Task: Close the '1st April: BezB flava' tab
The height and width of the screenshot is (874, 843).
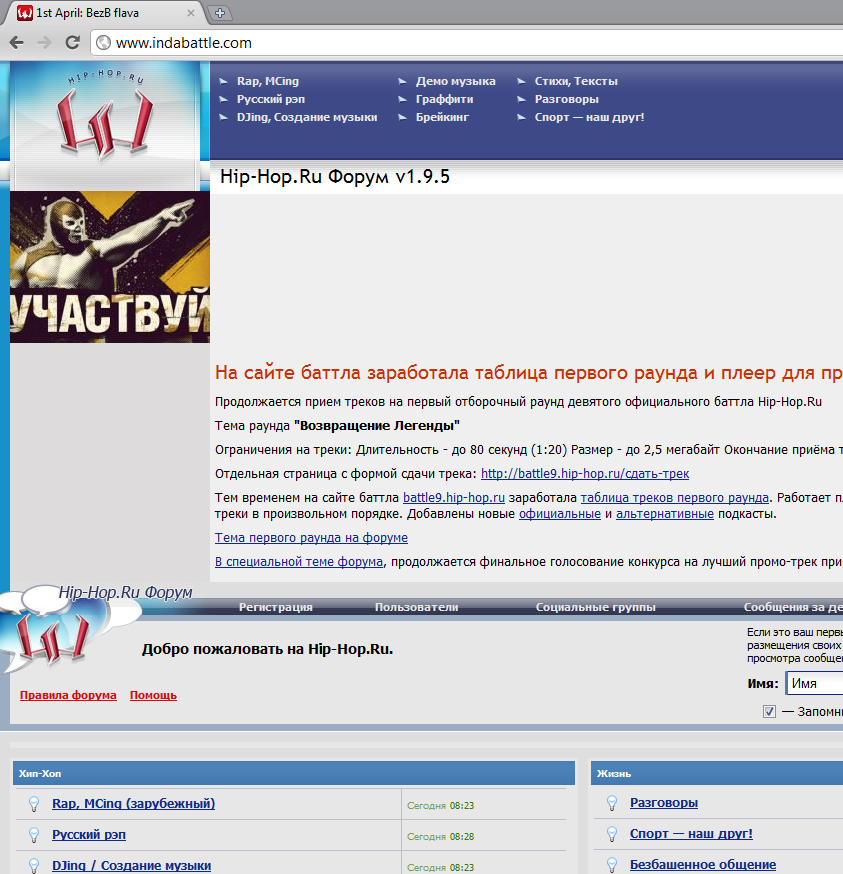Action: [191, 13]
